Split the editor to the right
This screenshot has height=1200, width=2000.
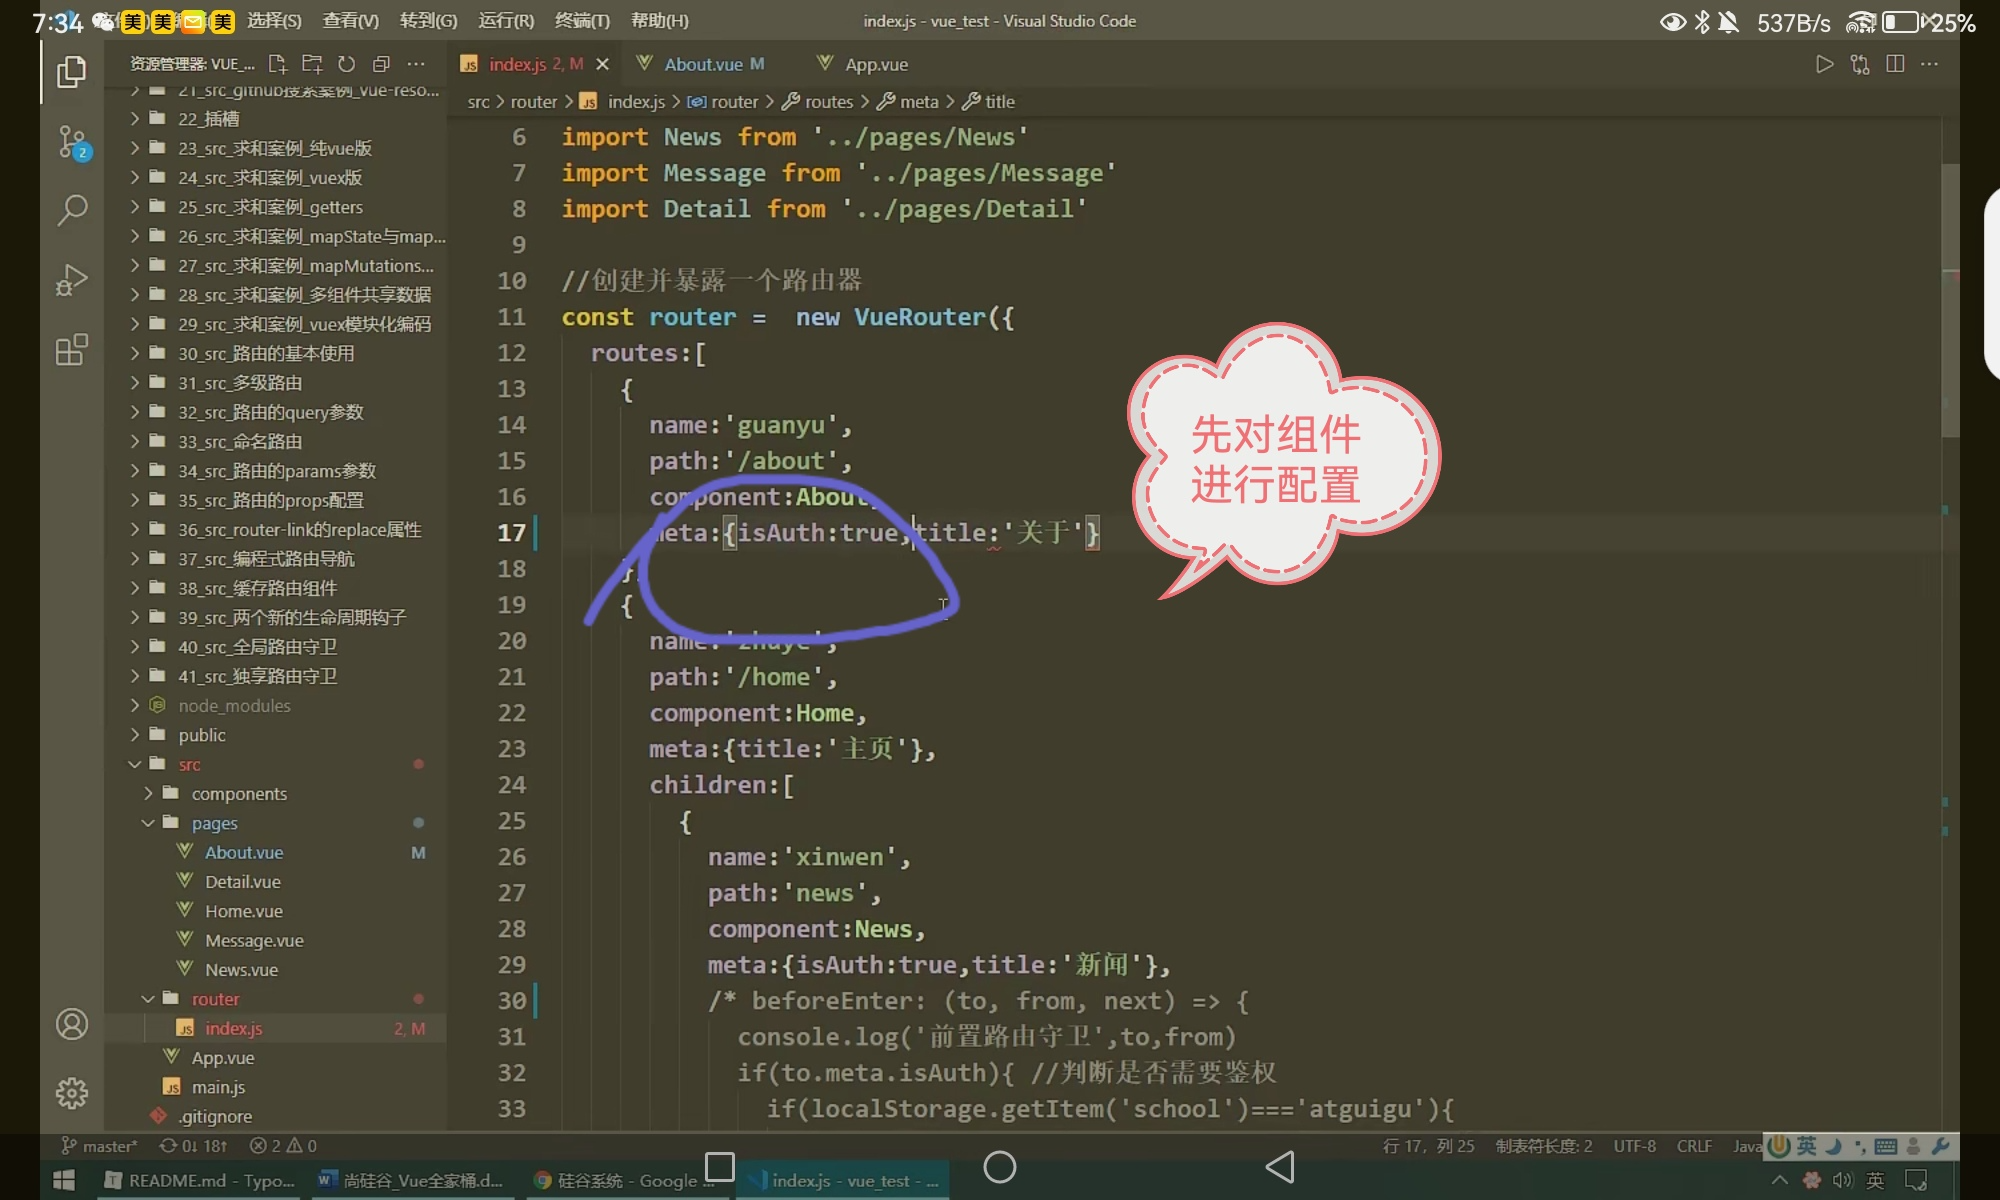(1894, 64)
